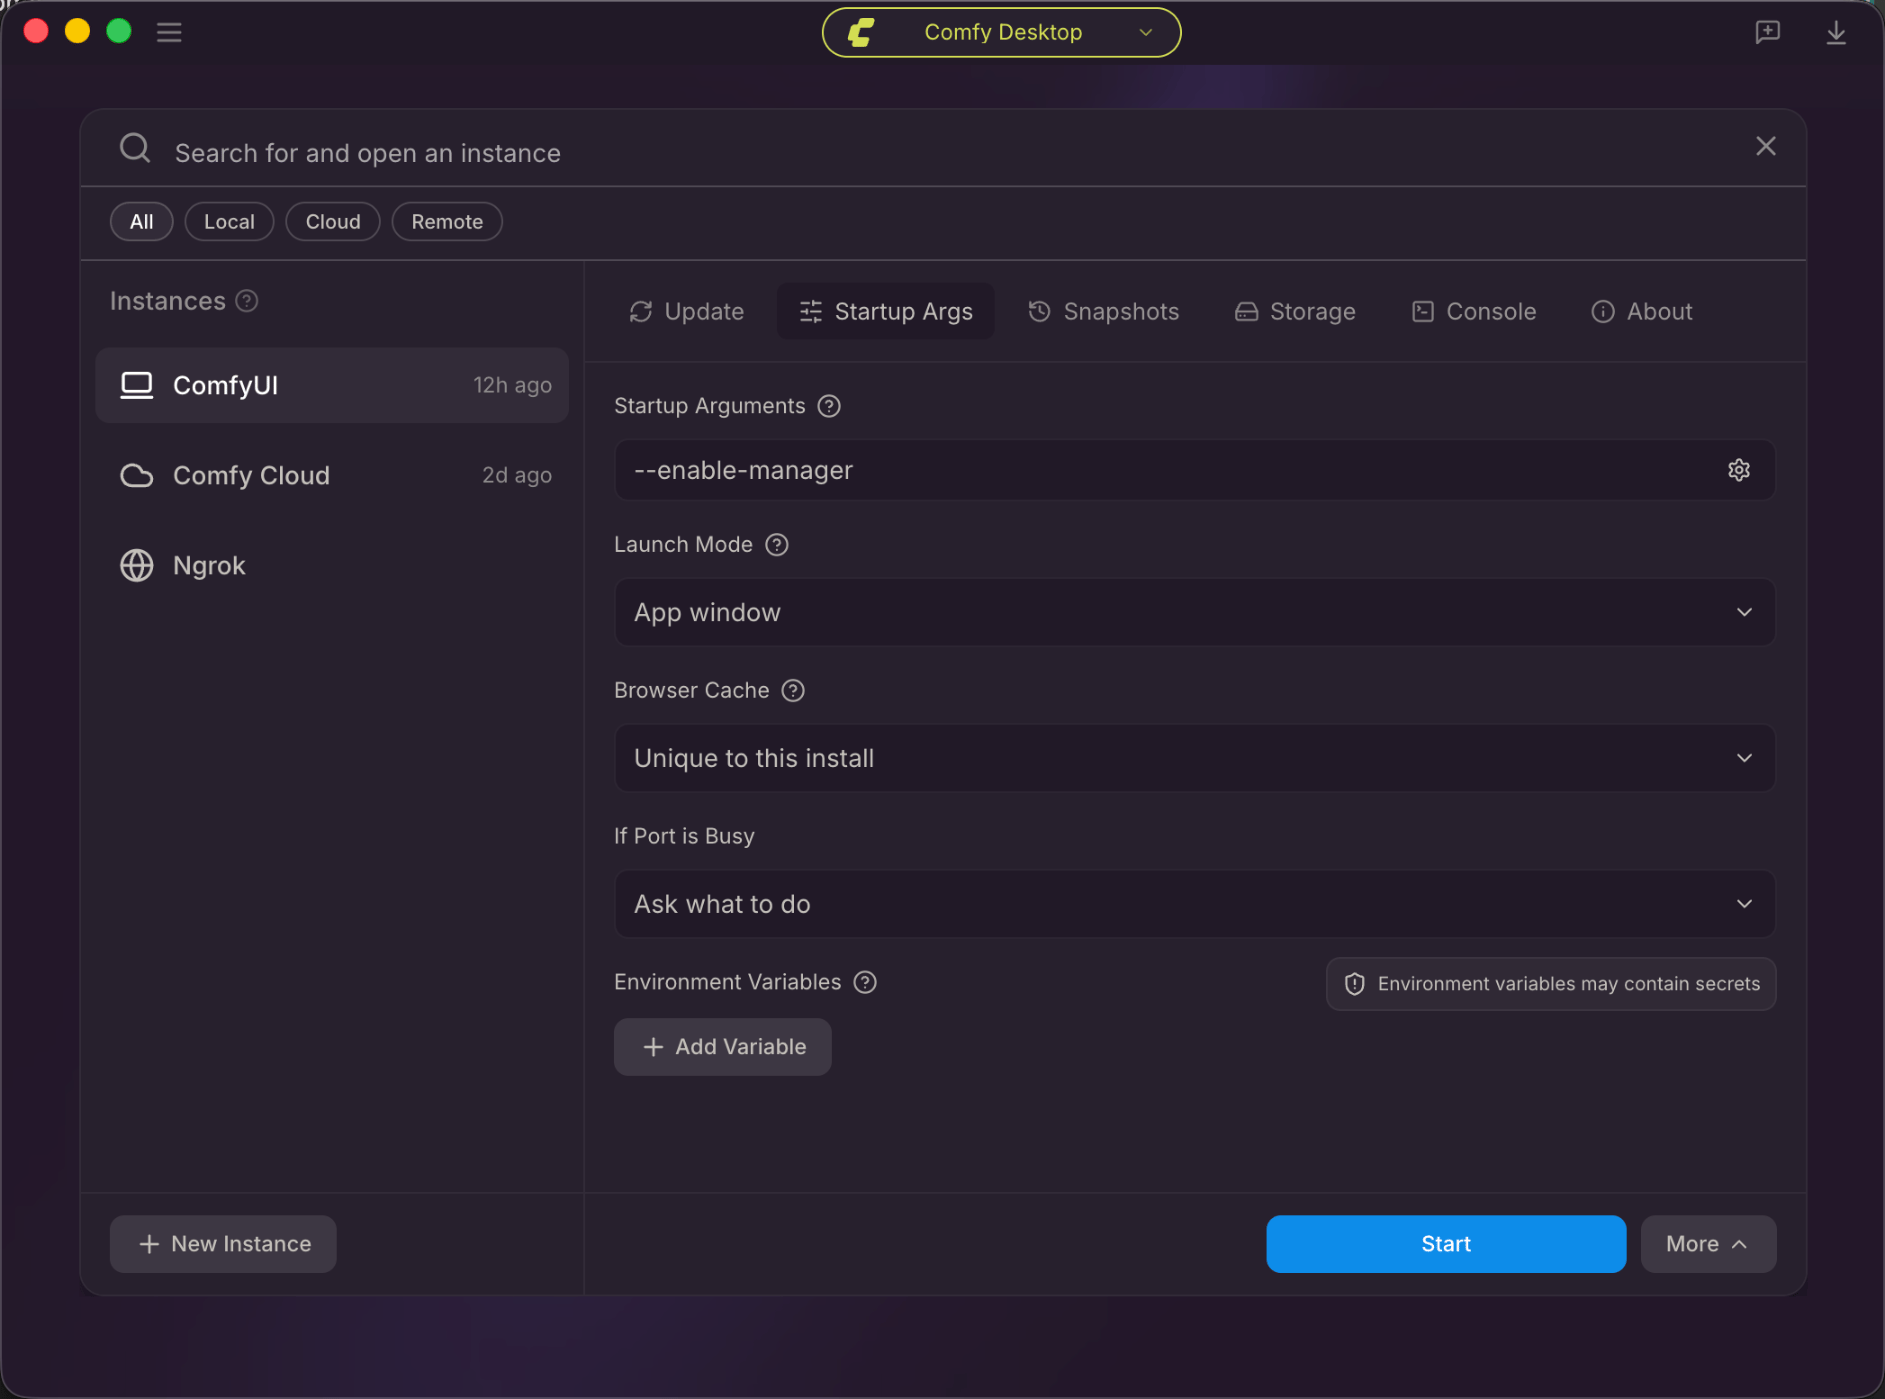Select the All filter chip
The image size is (1885, 1399).
pyautogui.click(x=141, y=221)
